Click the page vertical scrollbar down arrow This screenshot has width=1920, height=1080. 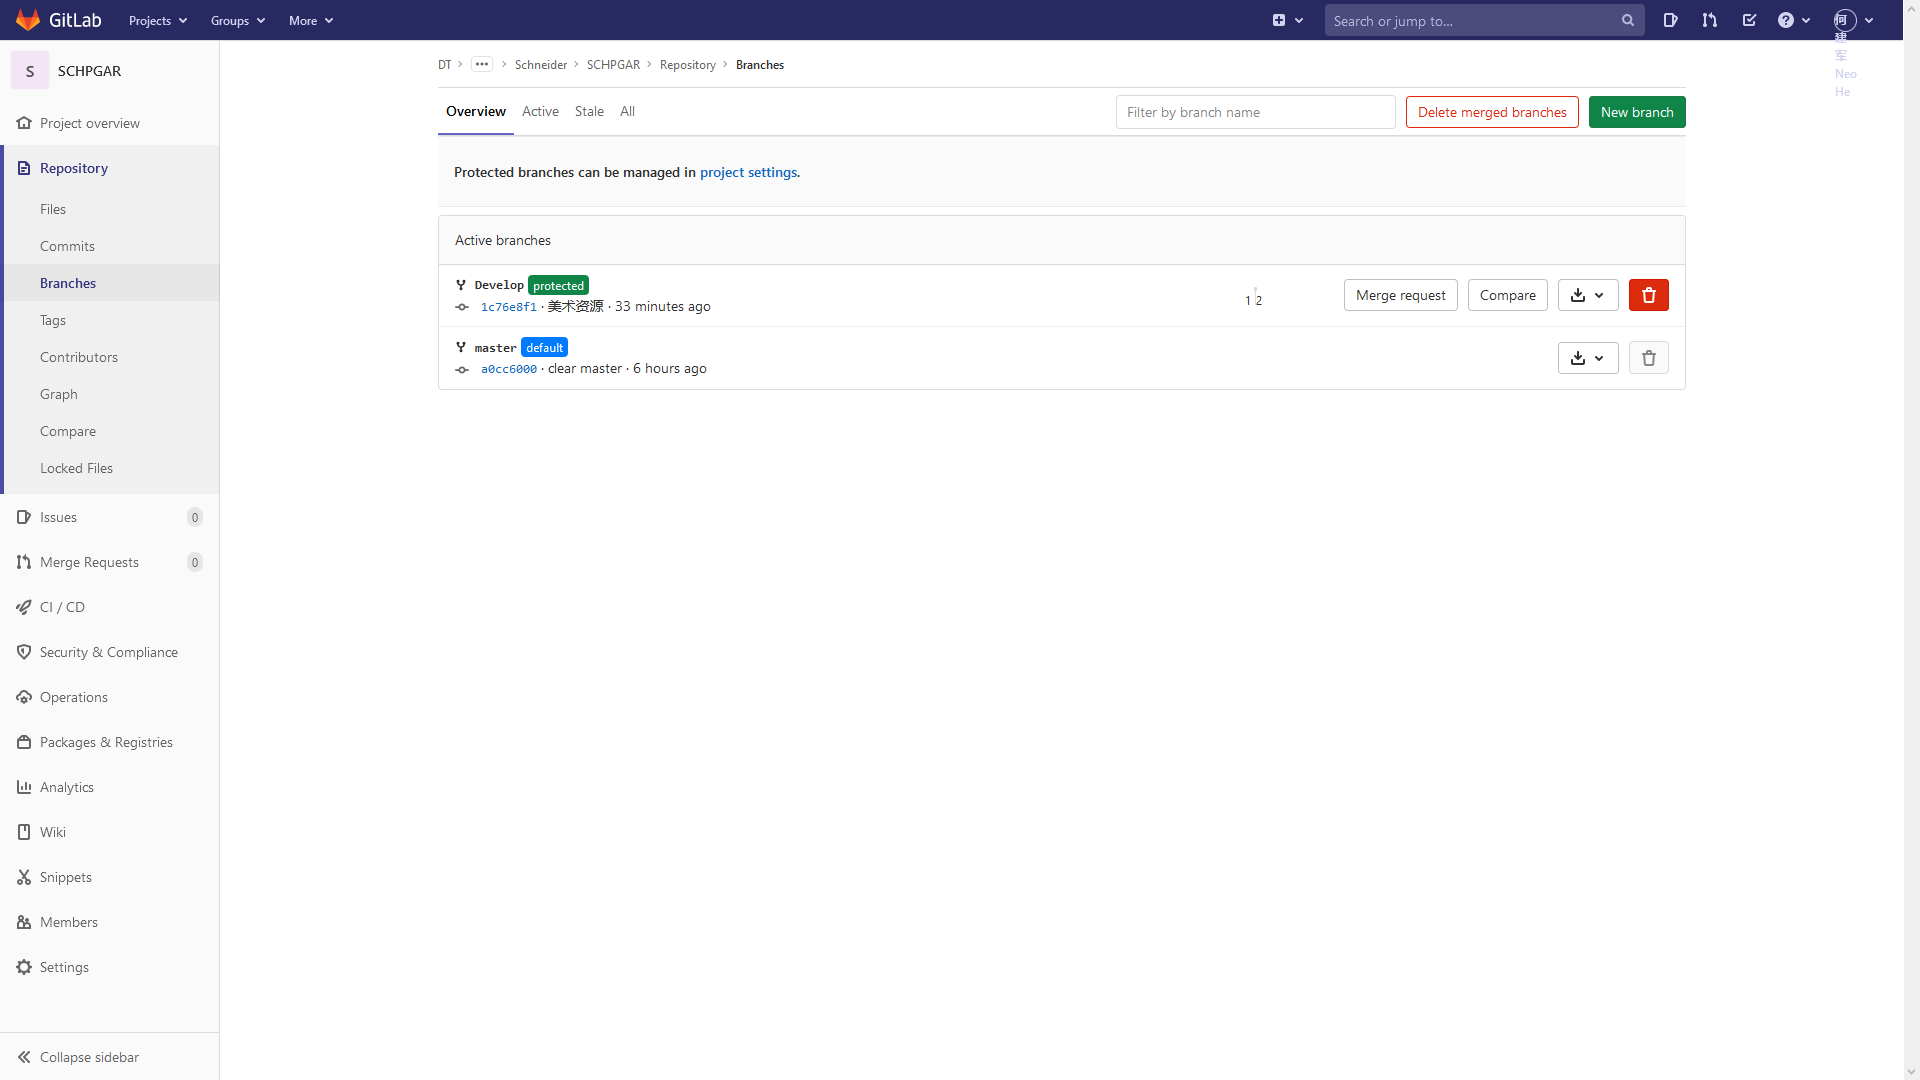pyautogui.click(x=1911, y=1072)
